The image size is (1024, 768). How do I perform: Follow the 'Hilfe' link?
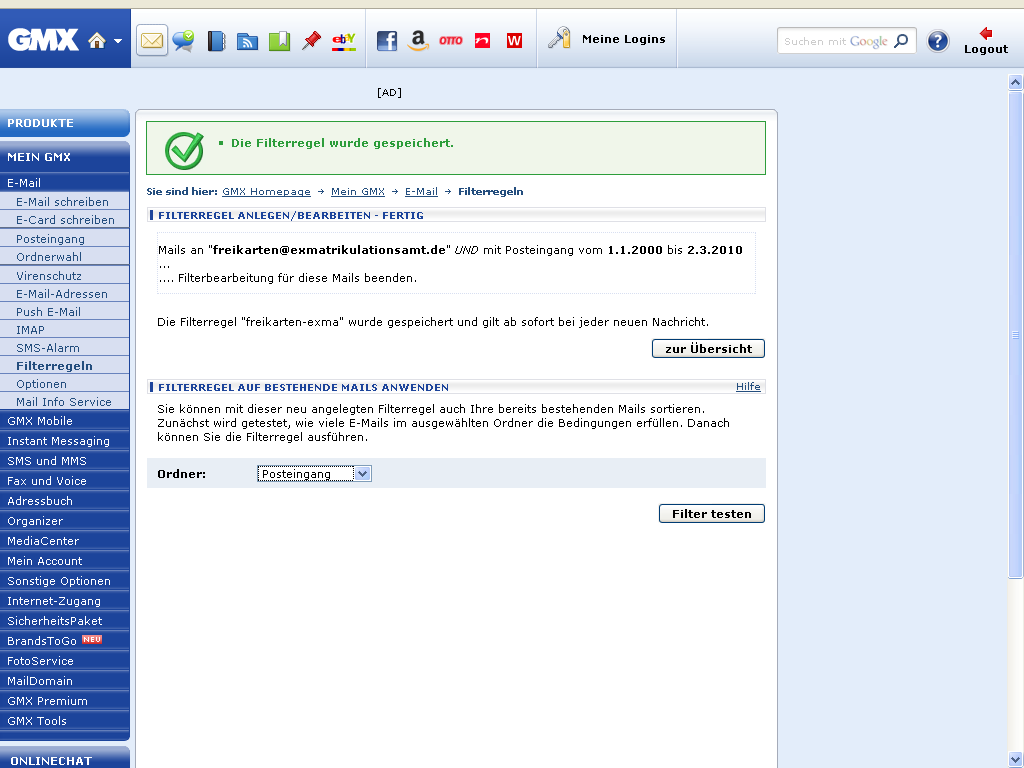click(x=748, y=387)
